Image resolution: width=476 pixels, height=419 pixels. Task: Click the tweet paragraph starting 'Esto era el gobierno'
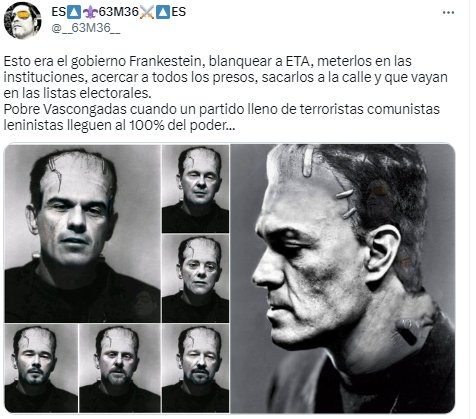point(226,77)
